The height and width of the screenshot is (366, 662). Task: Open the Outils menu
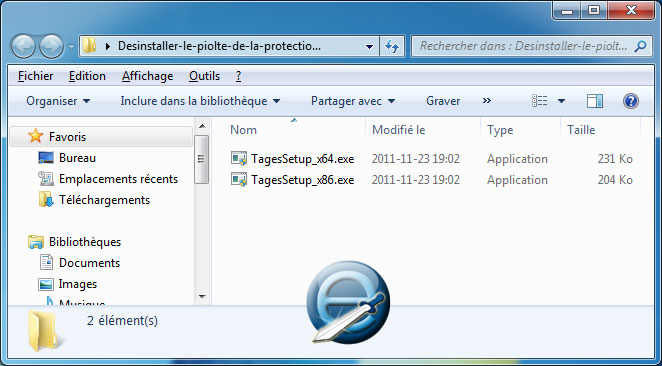point(204,76)
